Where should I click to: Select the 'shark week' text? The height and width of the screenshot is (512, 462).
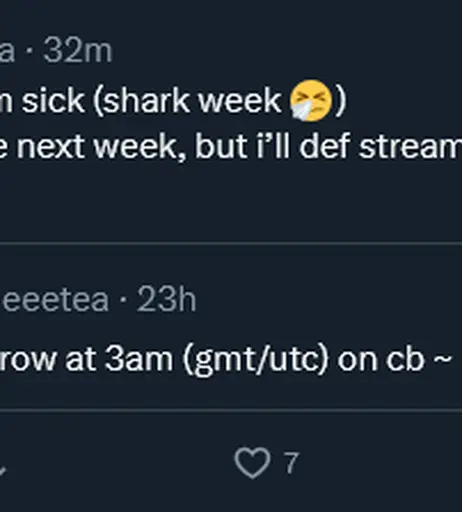click(187, 100)
